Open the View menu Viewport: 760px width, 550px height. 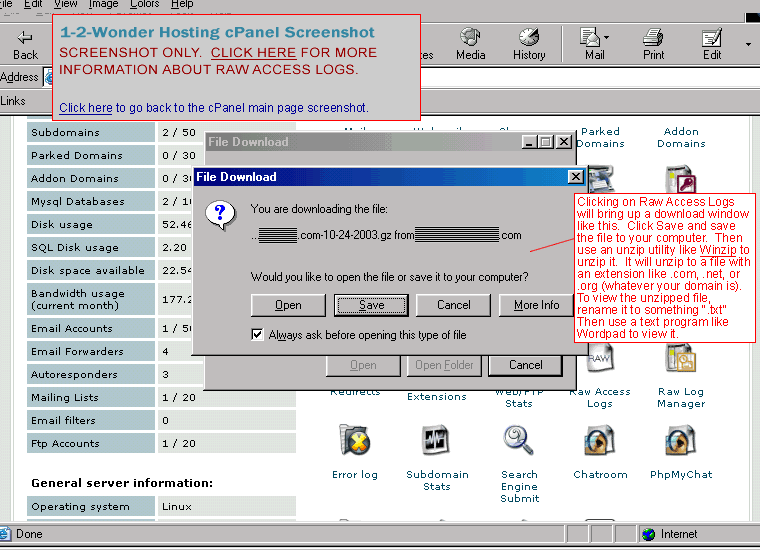click(65, 4)
